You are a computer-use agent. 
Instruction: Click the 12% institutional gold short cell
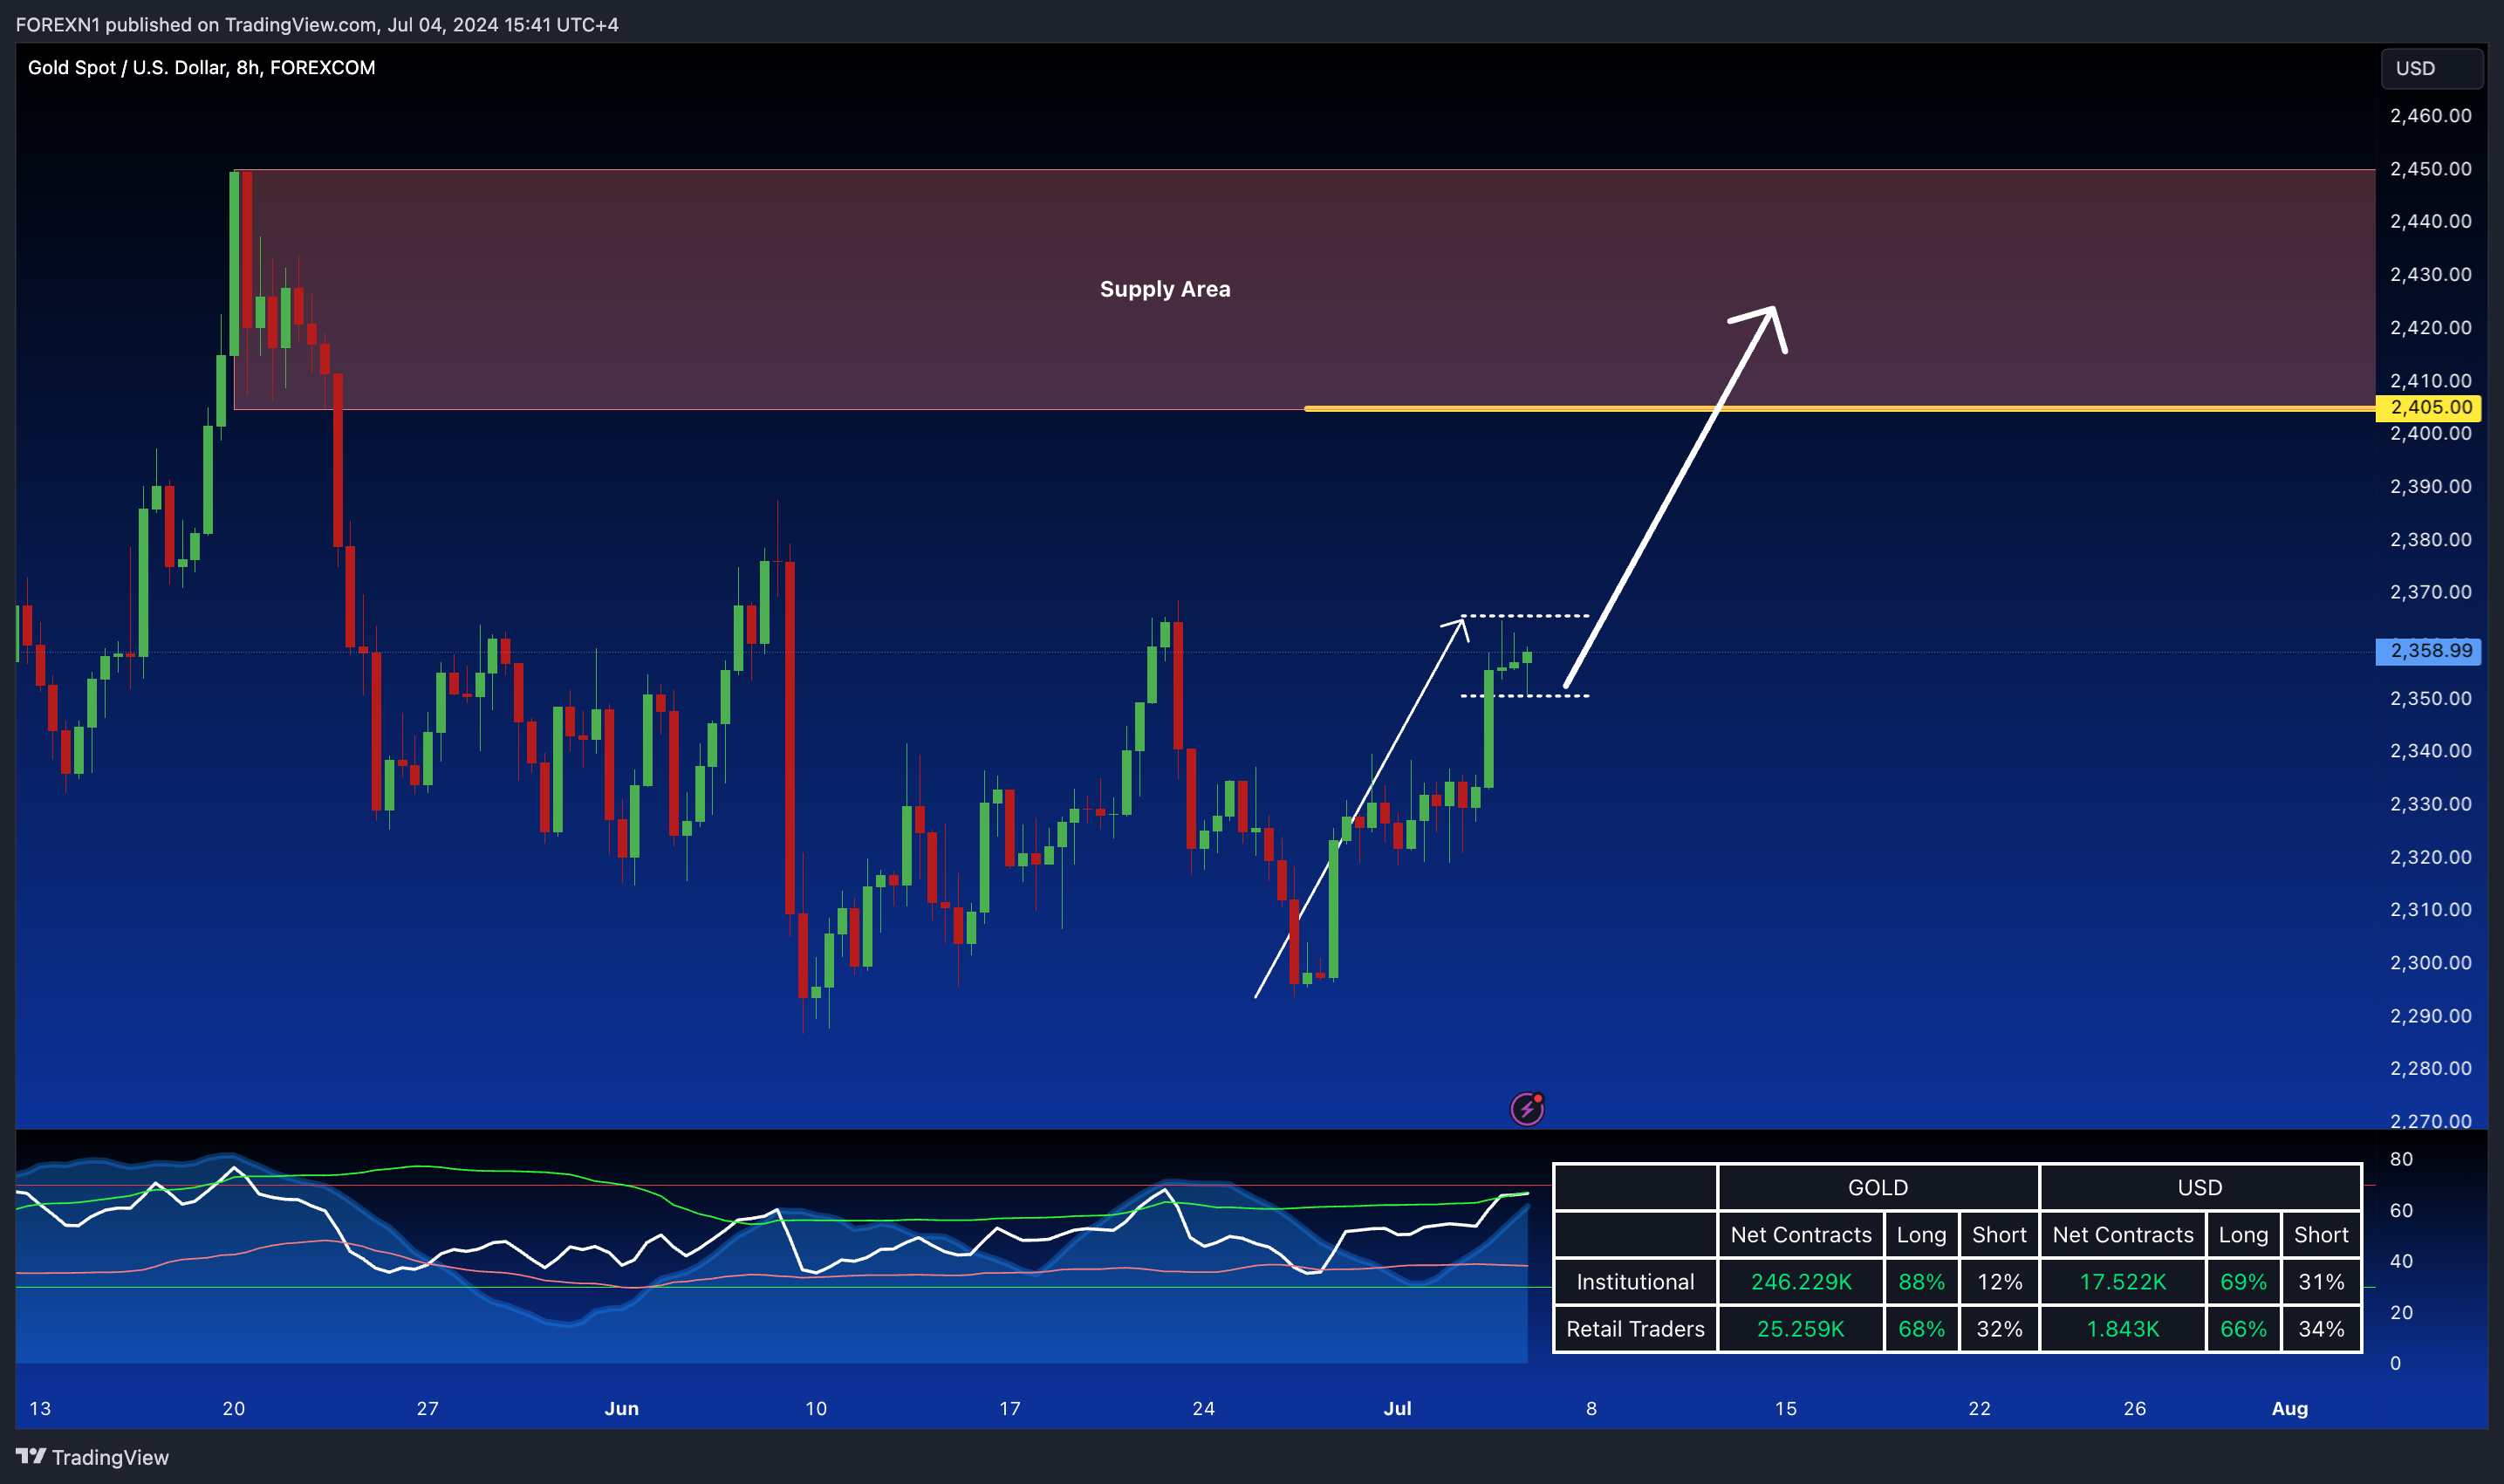[1999, 1282]
